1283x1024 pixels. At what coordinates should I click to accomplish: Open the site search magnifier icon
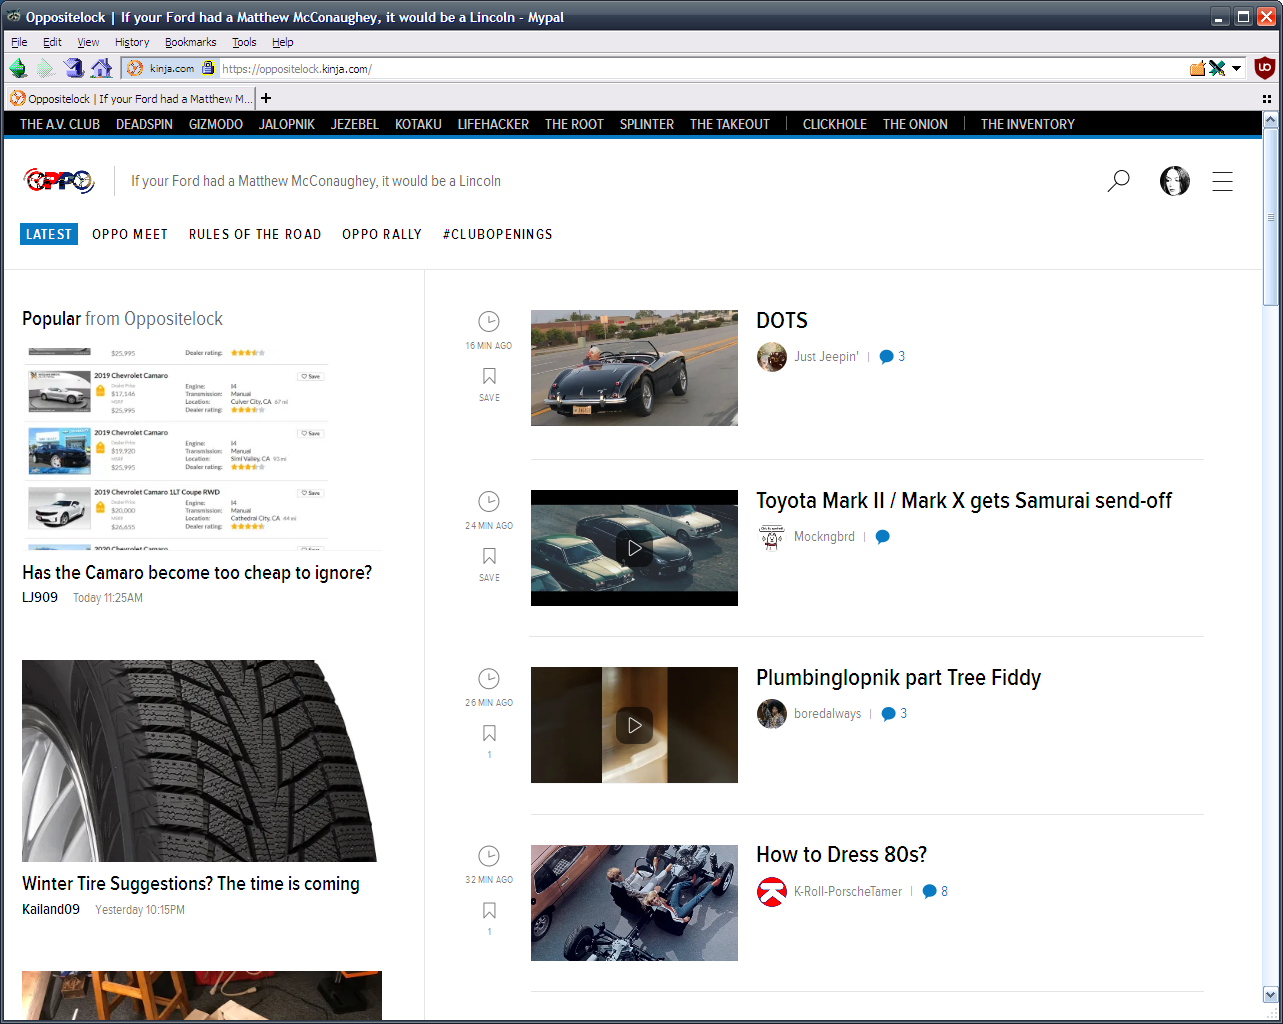(x=1118, y=181)
